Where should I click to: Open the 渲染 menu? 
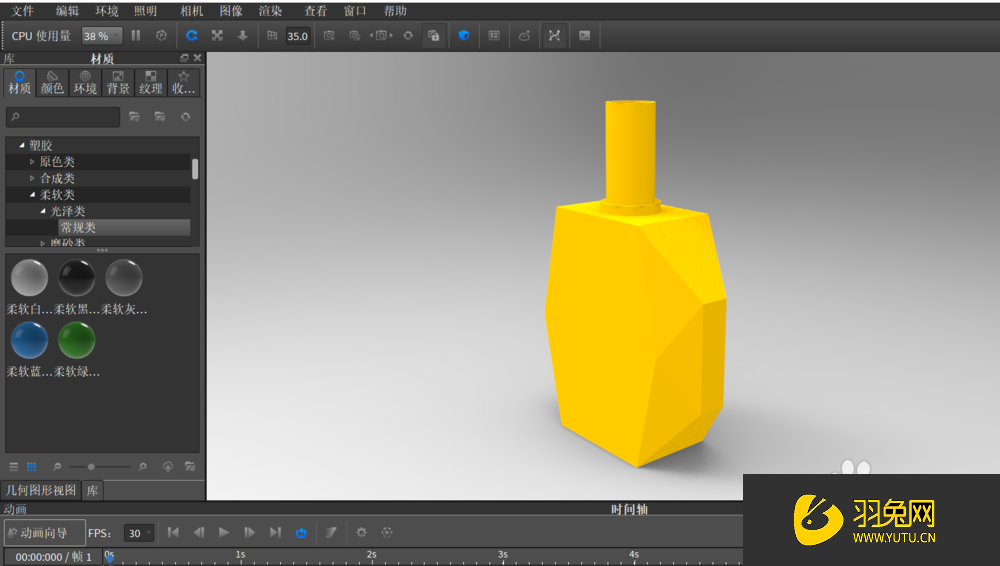(270, 11)
